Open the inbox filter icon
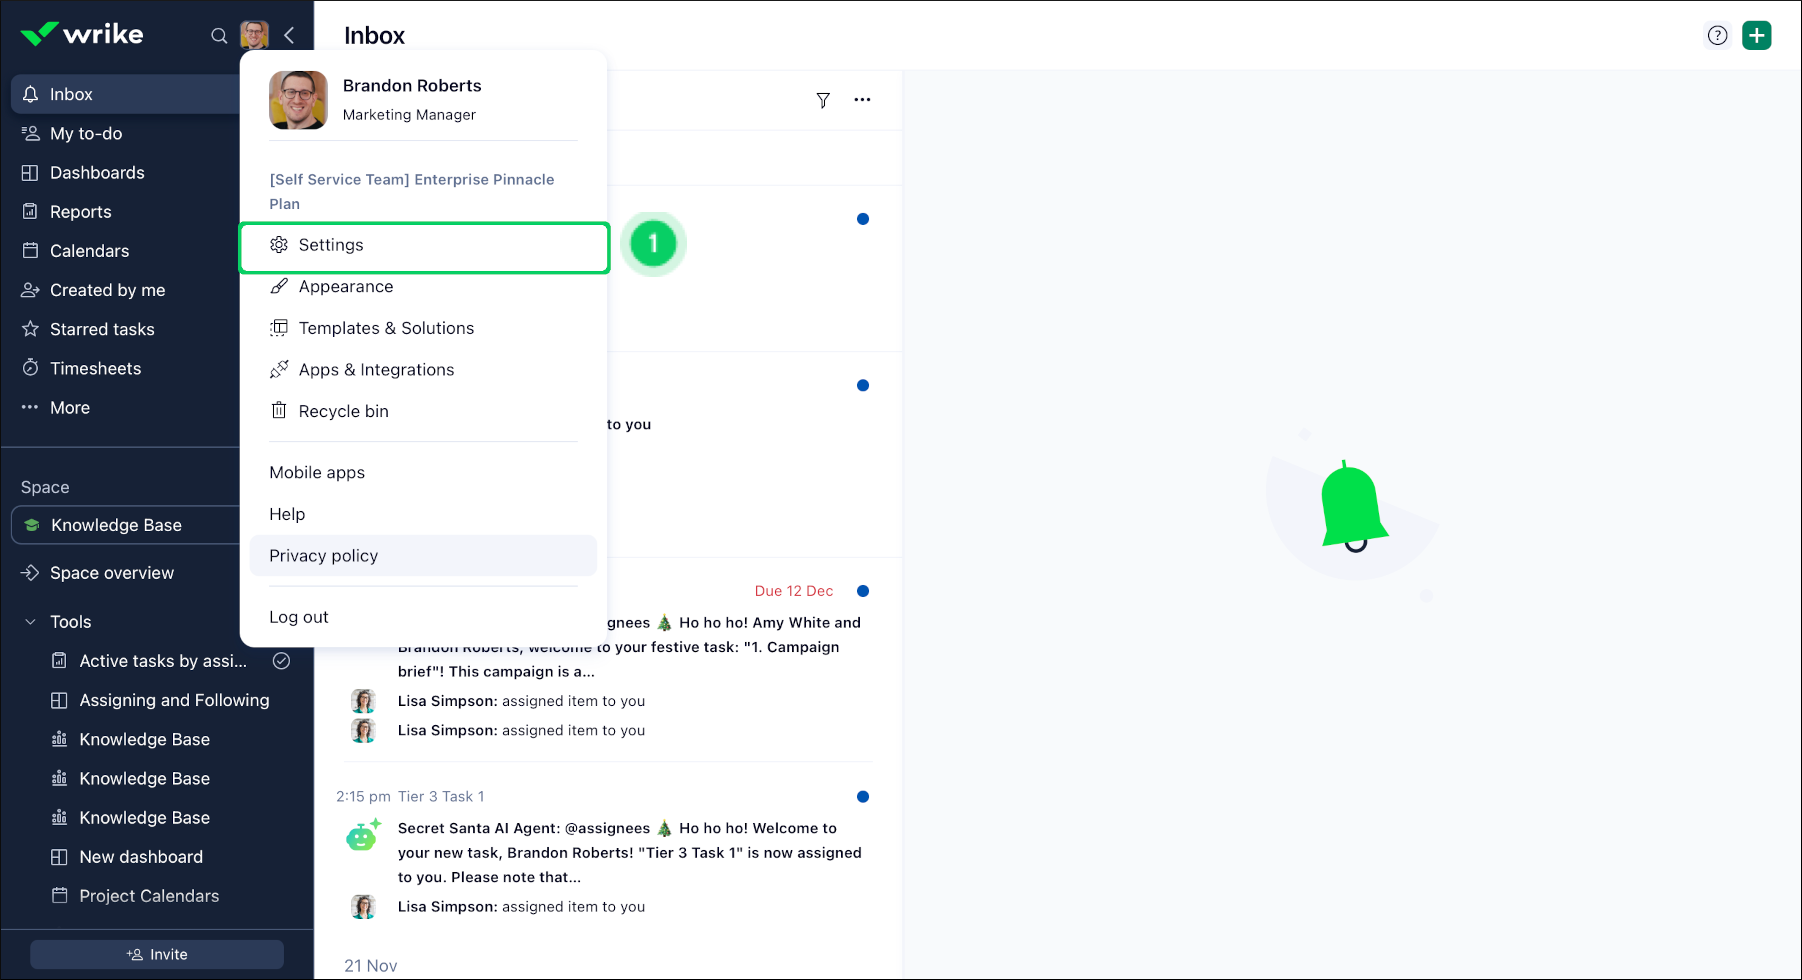The width and height of the screenshot is (1802, 980). (x=823, y=100)
